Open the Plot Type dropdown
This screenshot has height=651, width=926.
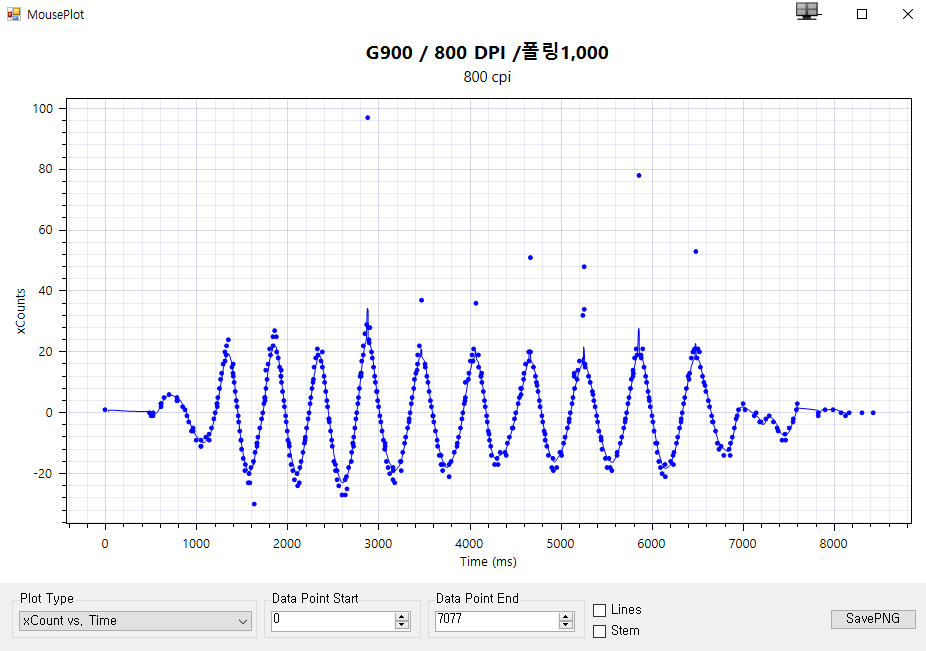coord(135,621)
